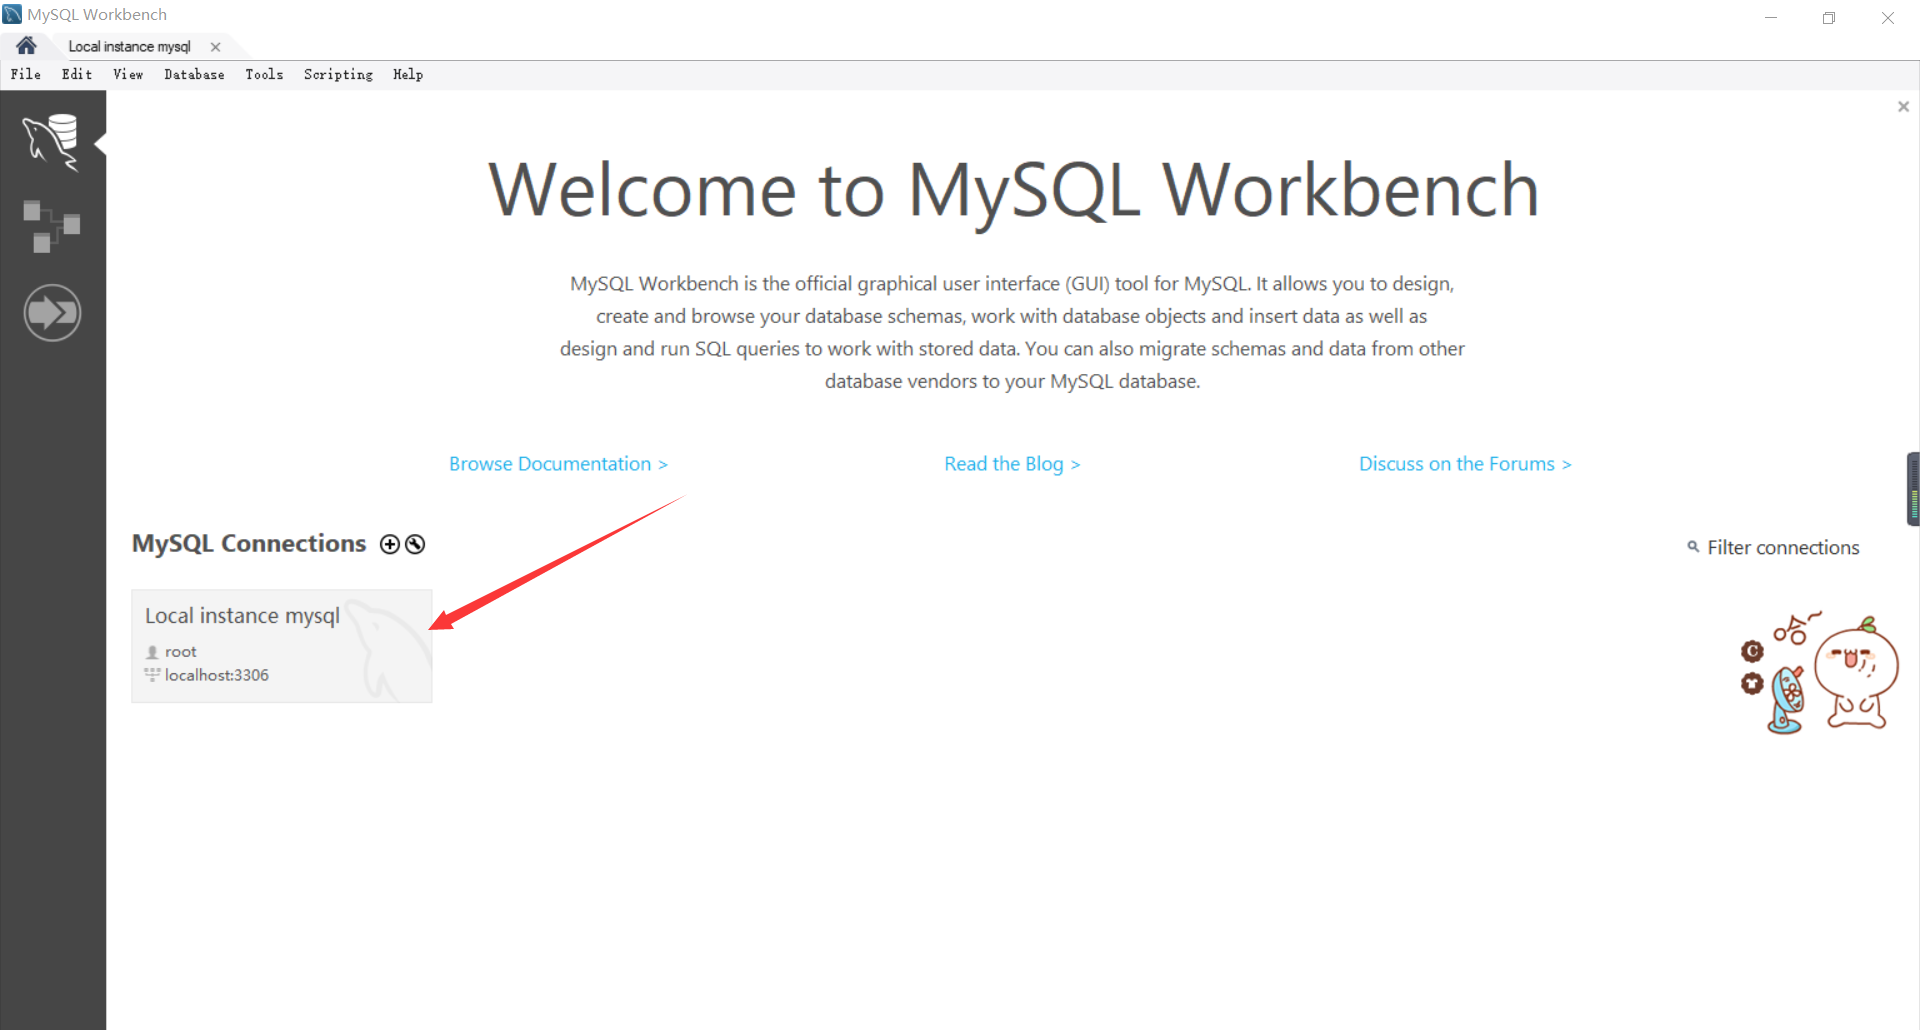Click the 'root' user text on connection tile
Viewport: 1920px width, 1030px height.
[181, 652]
